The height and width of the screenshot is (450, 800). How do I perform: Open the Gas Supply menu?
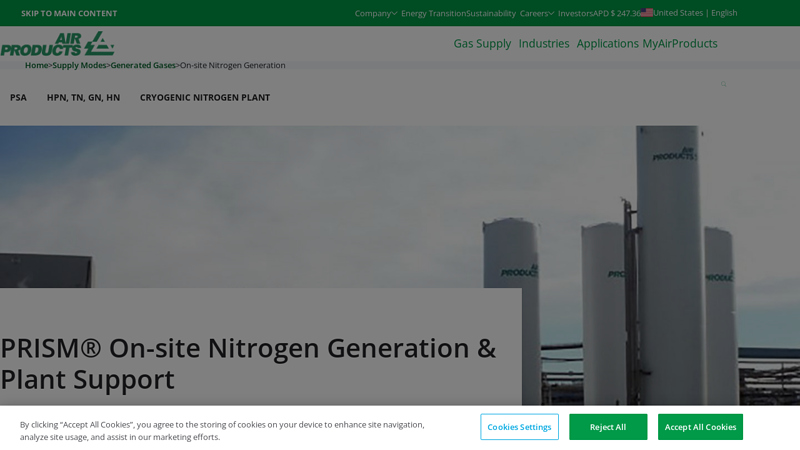click(x=482, y=43)
